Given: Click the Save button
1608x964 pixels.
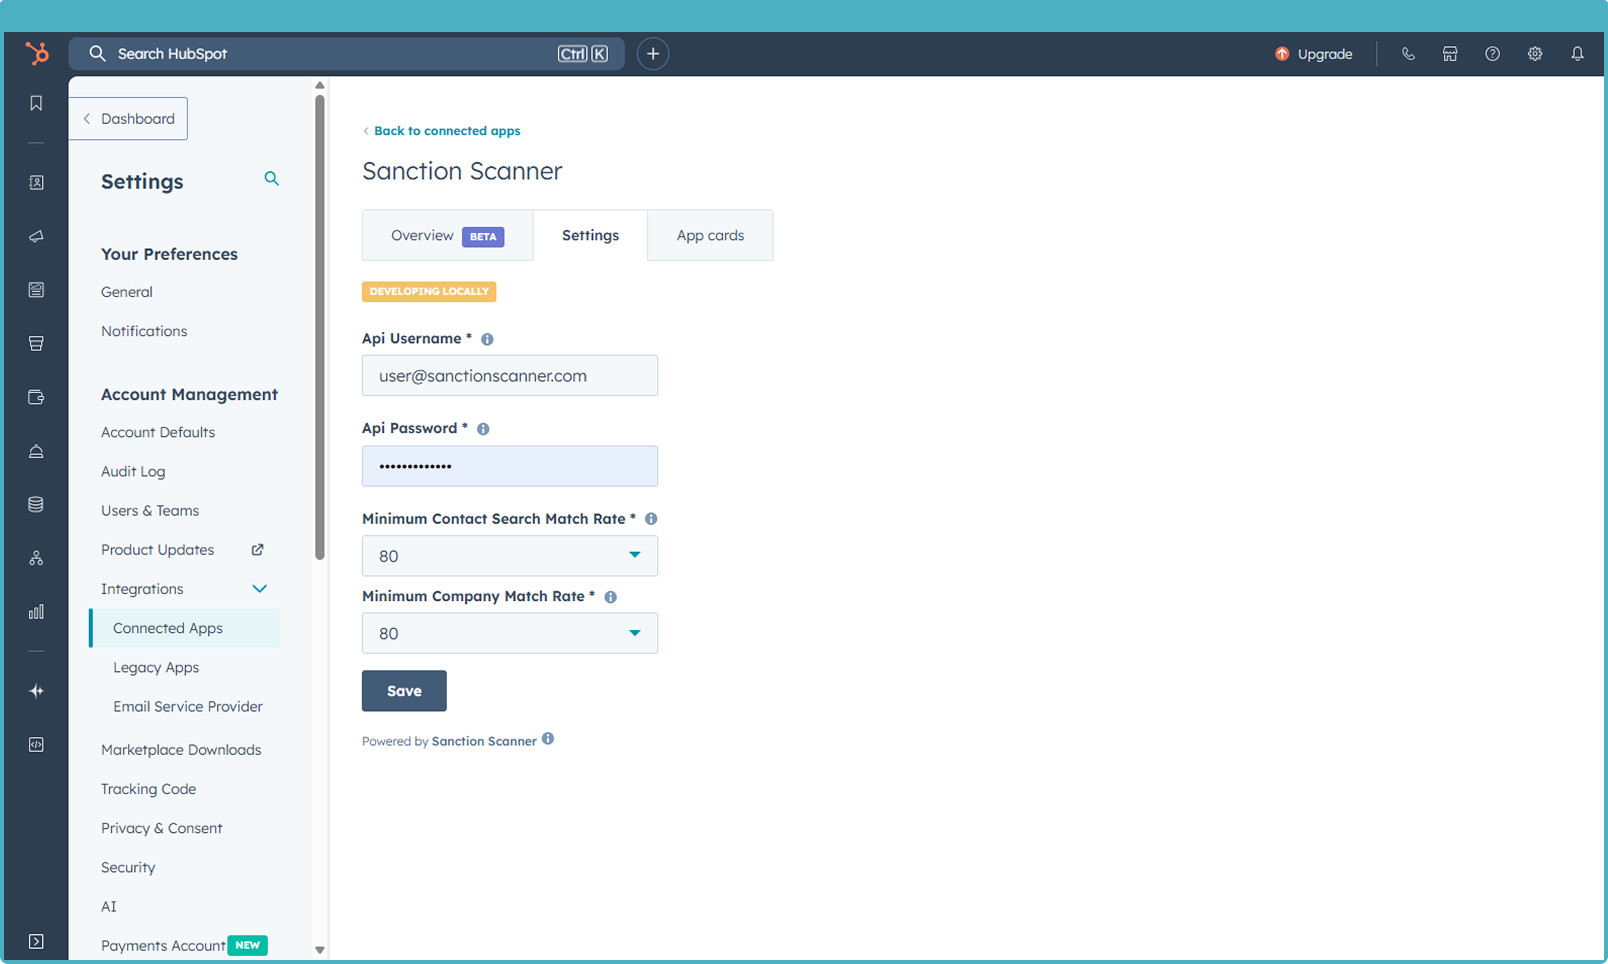Looking at the screenshot, I should [404, 691].
